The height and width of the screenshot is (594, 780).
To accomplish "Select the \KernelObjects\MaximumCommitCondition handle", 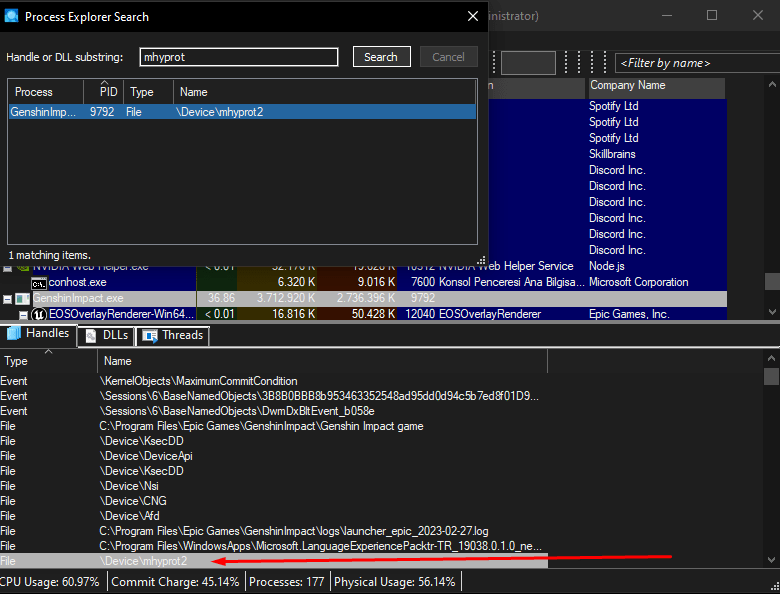I will click(274, 381).
